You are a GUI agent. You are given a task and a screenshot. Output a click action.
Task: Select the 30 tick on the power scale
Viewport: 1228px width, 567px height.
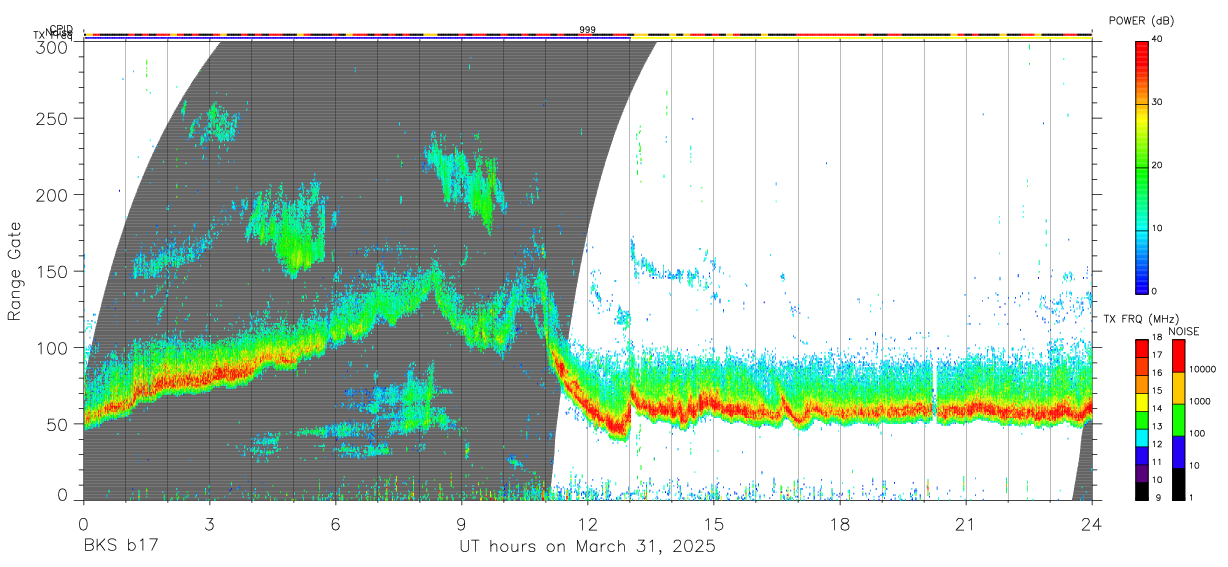coord(1159,103)
